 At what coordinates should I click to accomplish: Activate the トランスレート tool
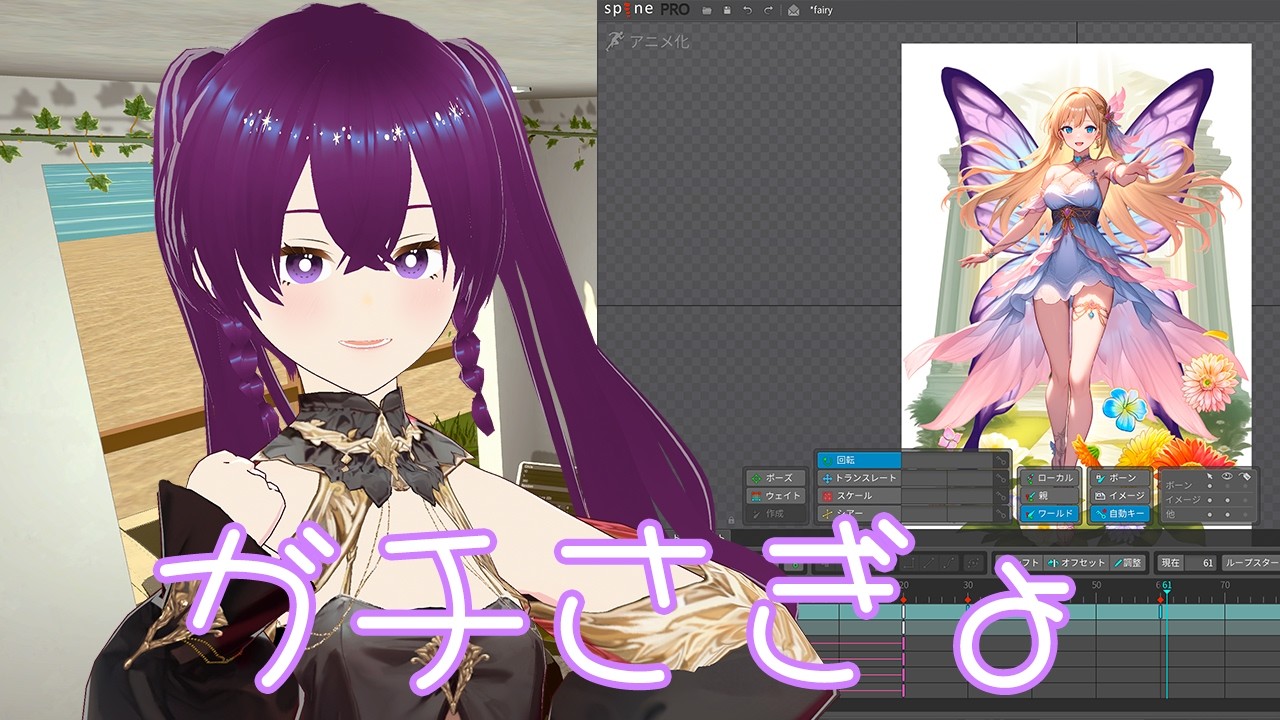(859, 478)
